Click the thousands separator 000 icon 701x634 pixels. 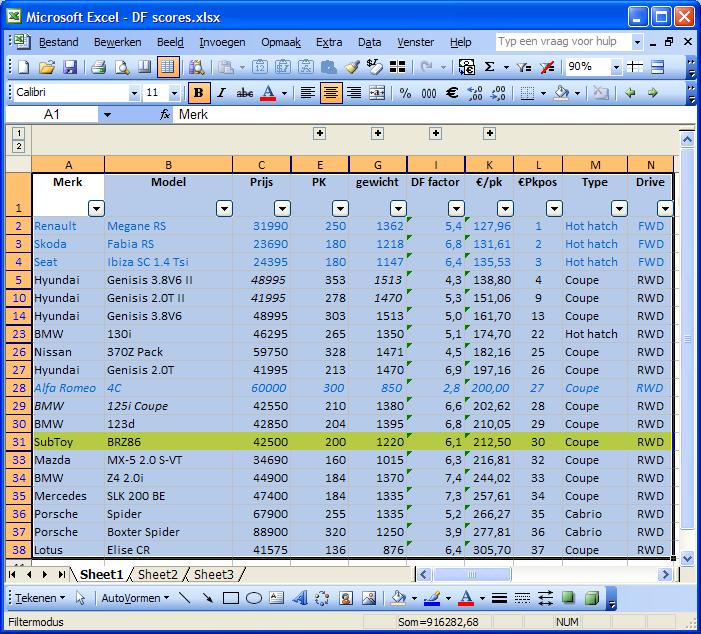pyautogui.click(x=429, y=93)
